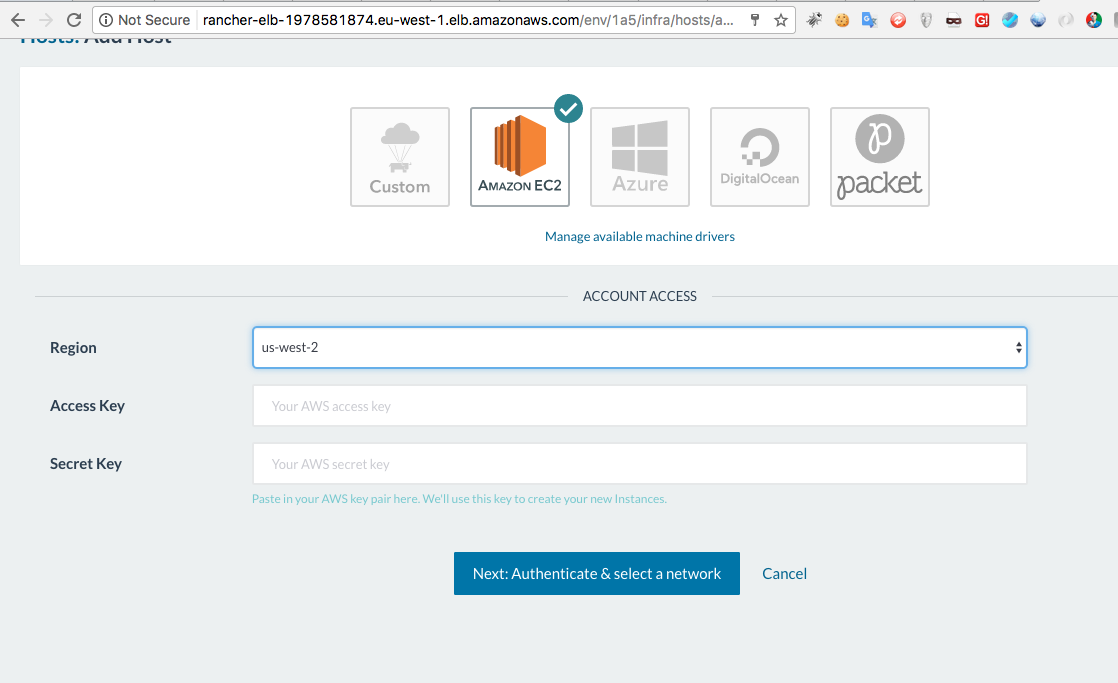The width and height of the screenshot is (1118, 683).
Task: Click the AWS access key input field
Action: pos(640,405)
